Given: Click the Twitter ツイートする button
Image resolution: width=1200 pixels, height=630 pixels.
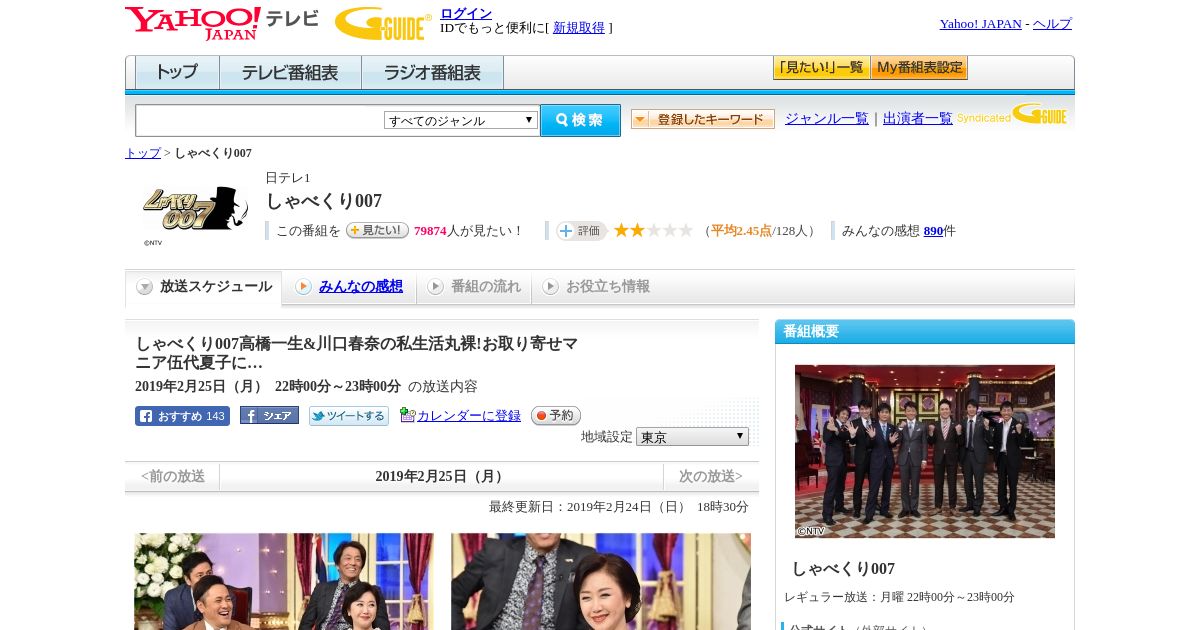Looking at the screenshot, I should [348, 416].
